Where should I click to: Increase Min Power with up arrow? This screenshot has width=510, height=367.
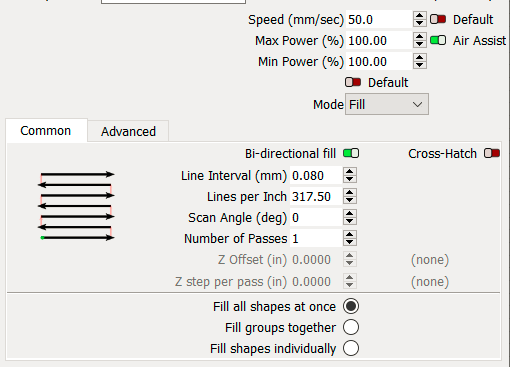(x=420, y=57)
